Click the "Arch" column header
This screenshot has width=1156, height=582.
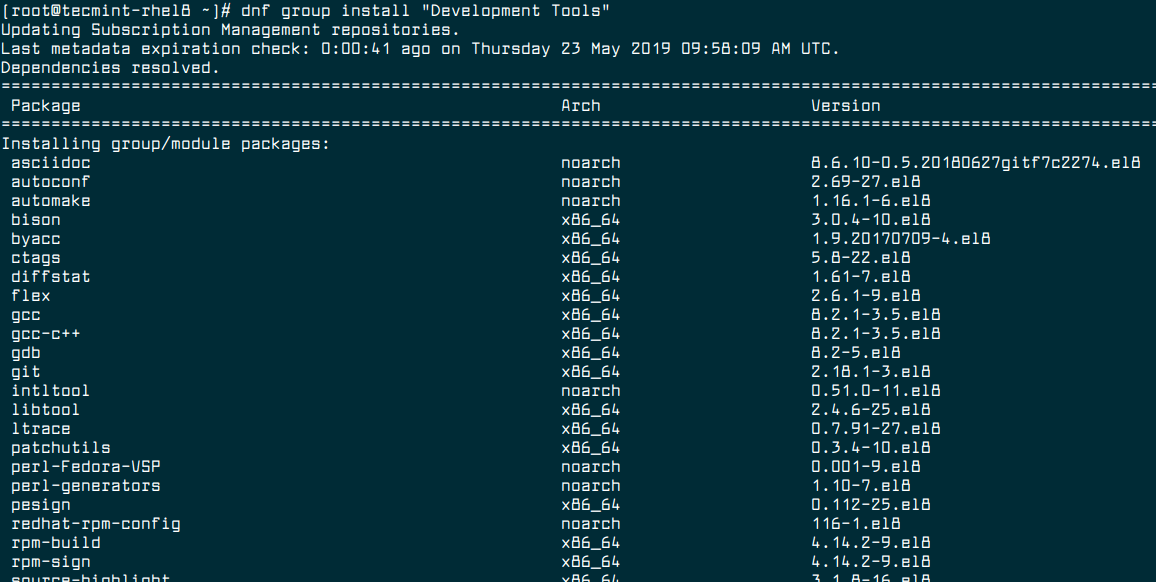(x=581, y=106)
